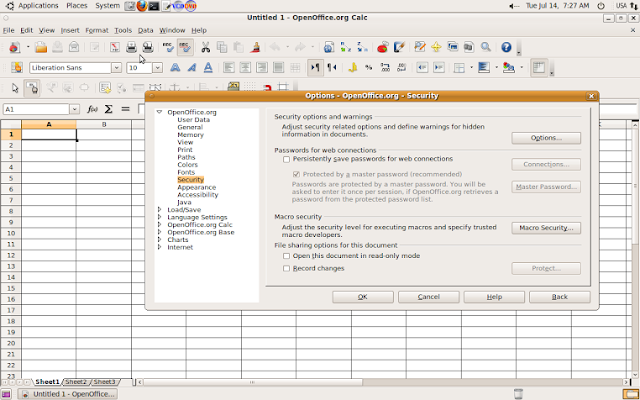Toggle Protected by a master password checkbox

click(x=296, y=174)
